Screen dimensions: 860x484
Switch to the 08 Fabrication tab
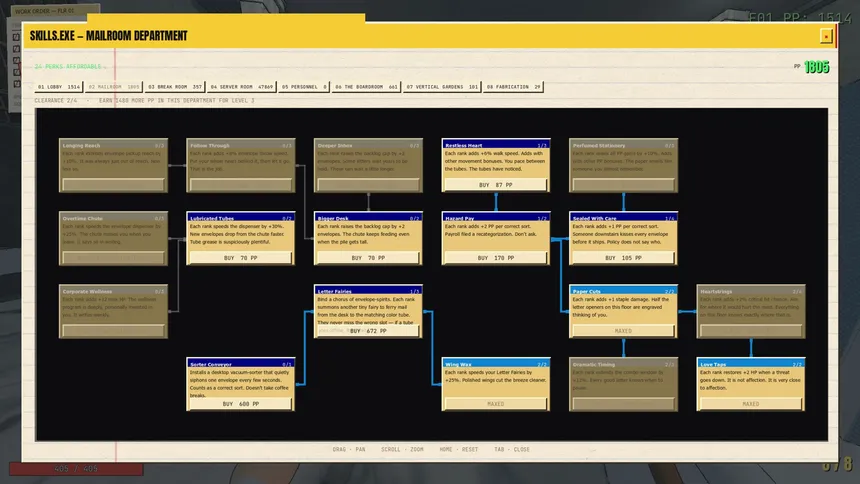pos(513,87)
